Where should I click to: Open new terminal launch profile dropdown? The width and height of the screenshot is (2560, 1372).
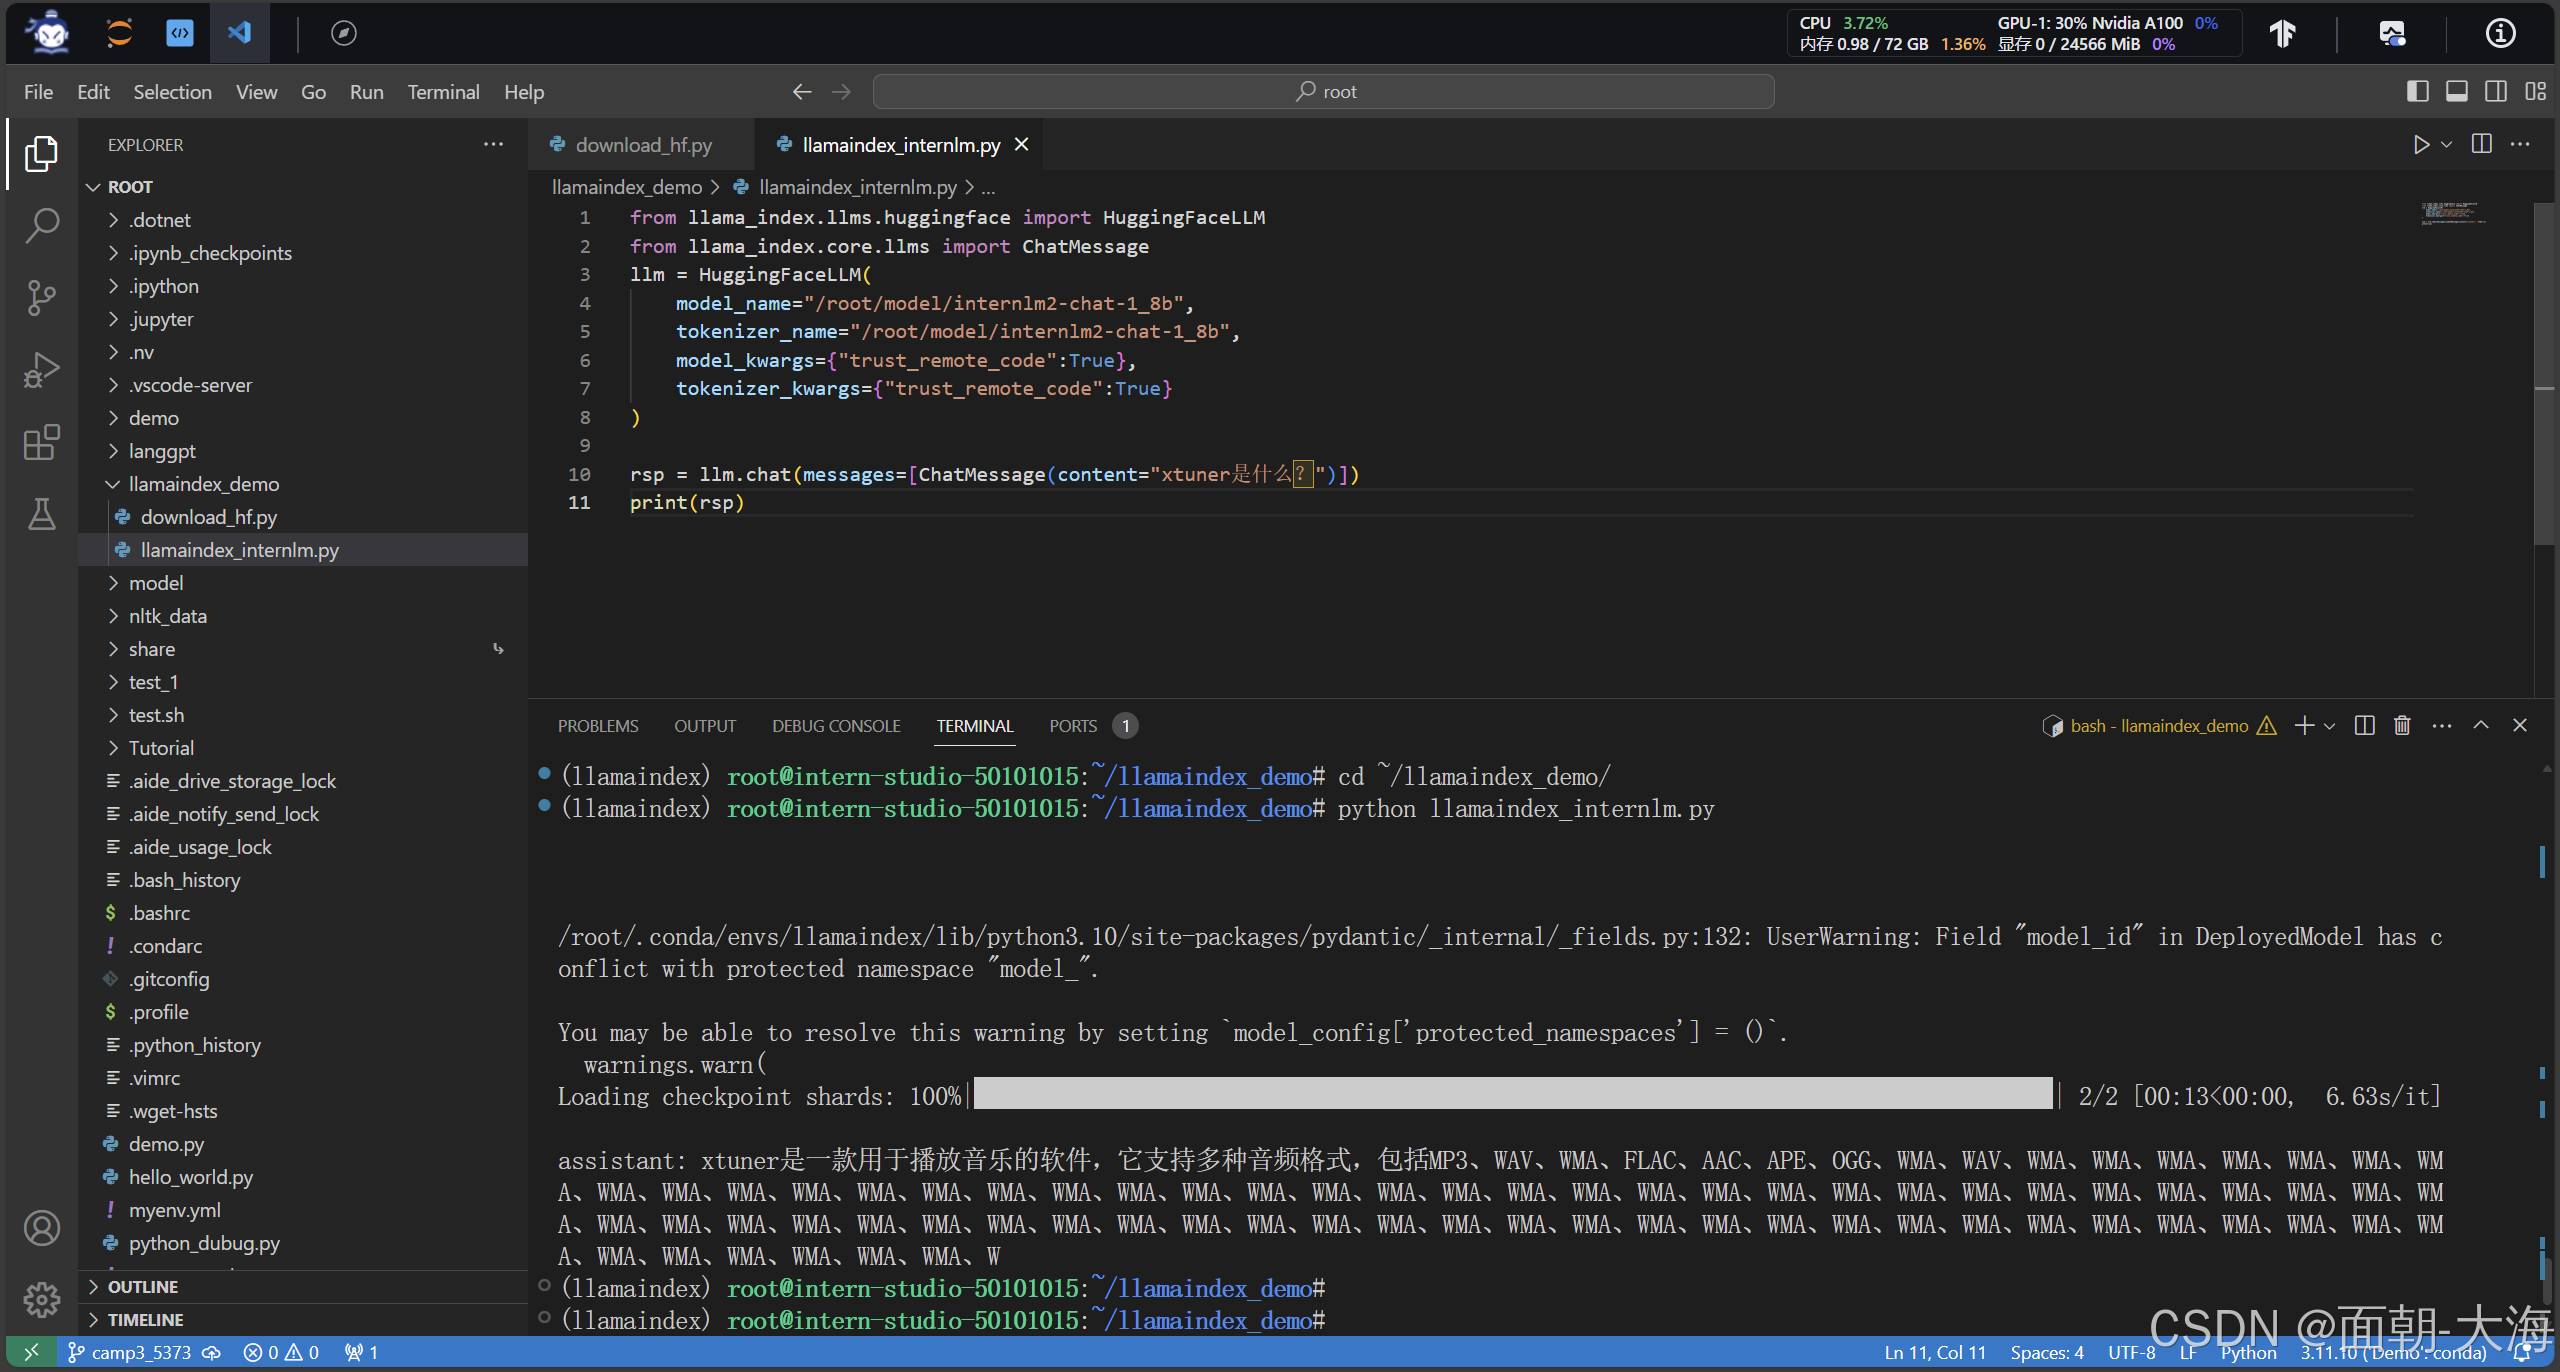point(2330,726)
